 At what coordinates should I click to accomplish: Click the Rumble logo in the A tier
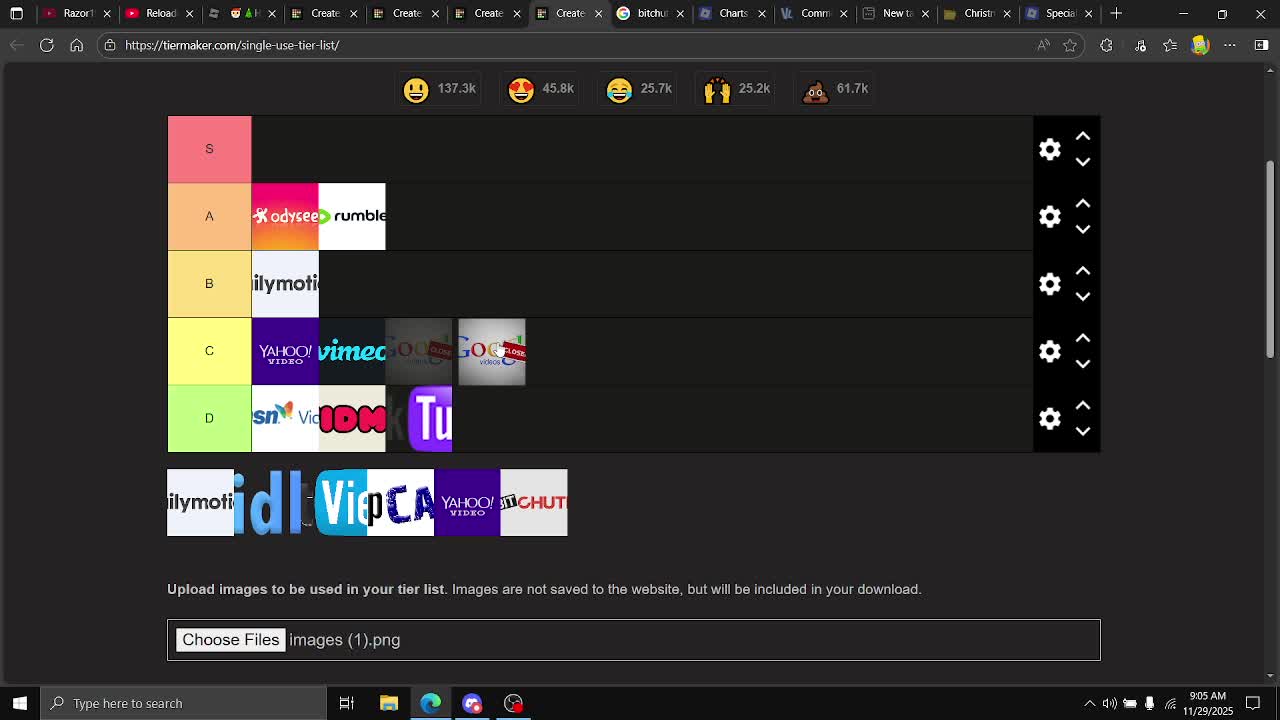pyautogui.click(x=352, y=216)
